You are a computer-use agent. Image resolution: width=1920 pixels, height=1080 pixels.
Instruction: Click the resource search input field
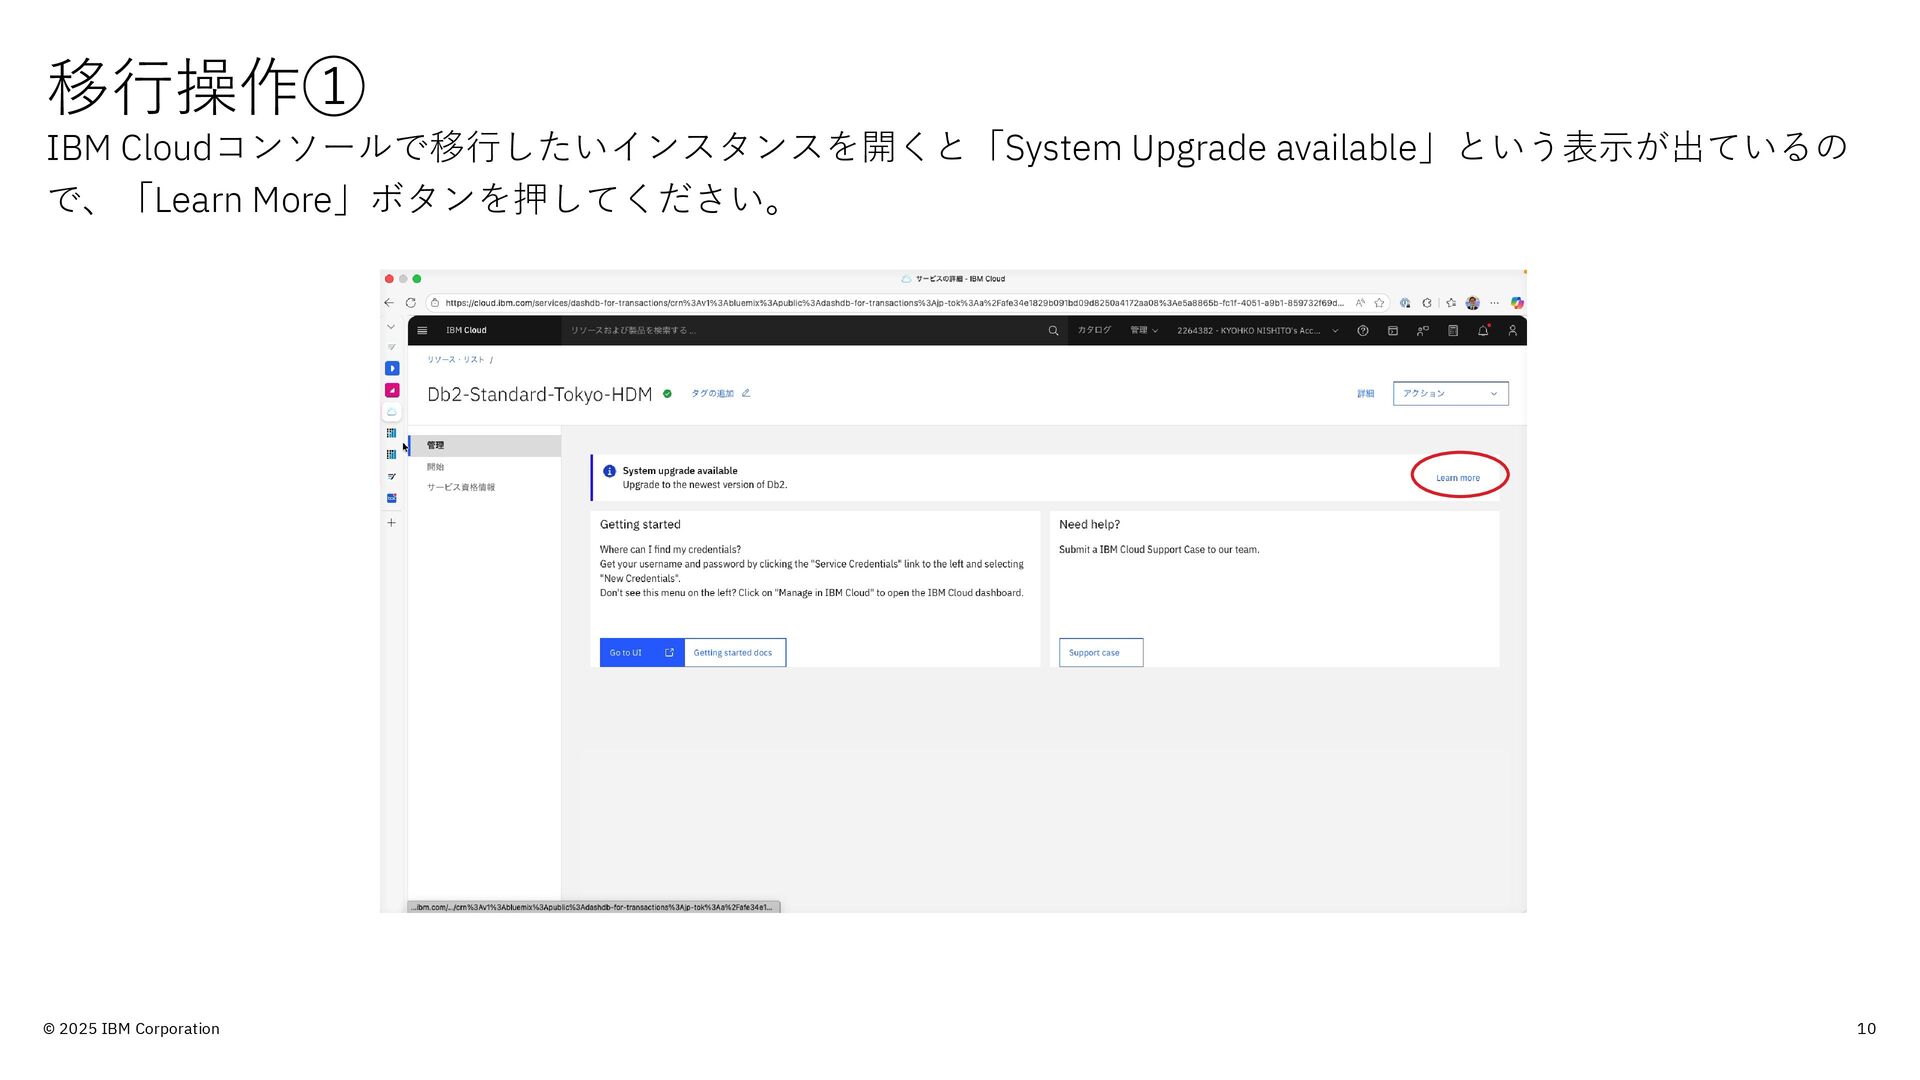pos(800,330)
